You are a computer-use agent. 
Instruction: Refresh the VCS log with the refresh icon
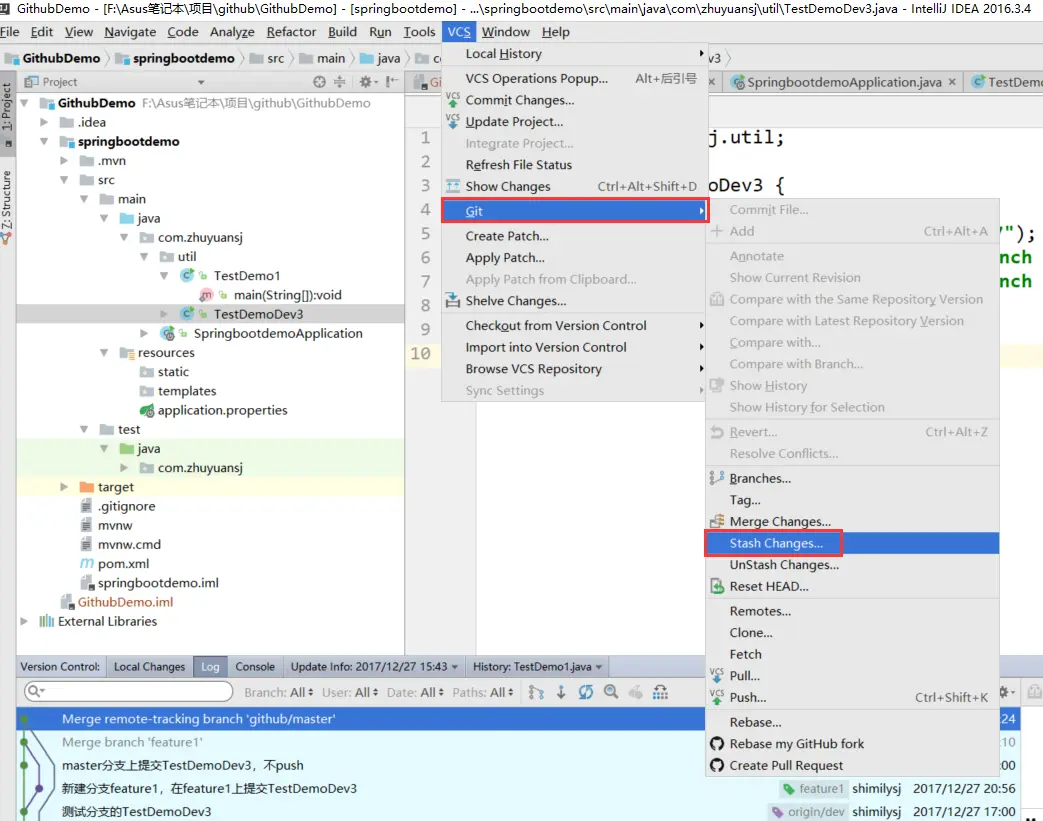[x=585, y=693]
